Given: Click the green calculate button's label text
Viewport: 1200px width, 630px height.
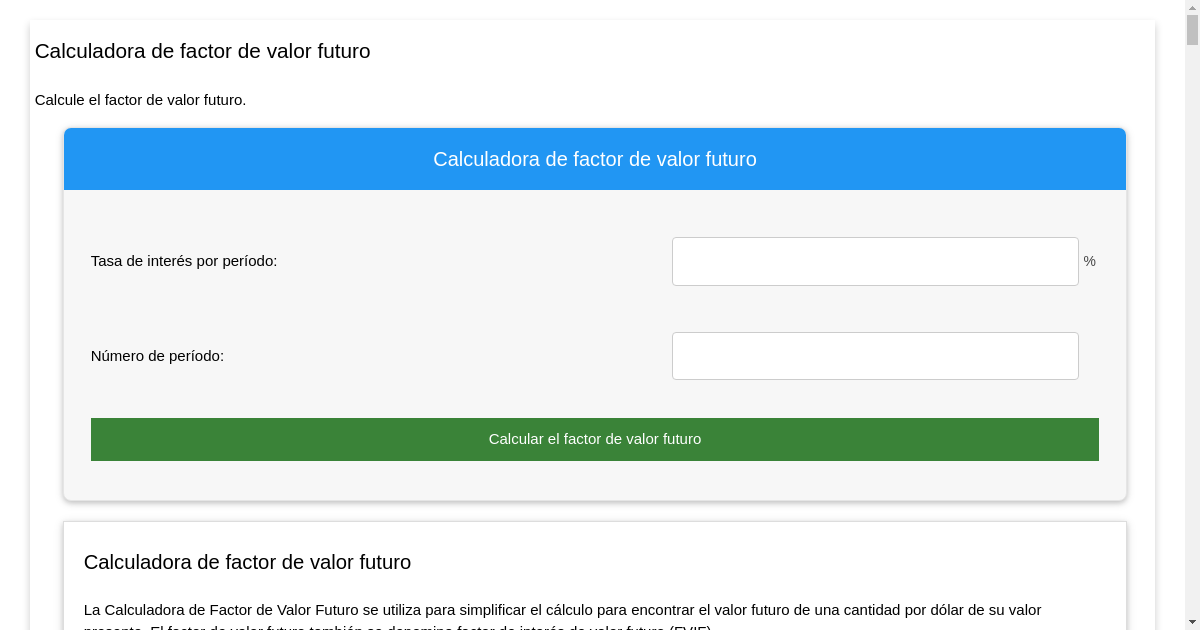Looking at the screenshot, I should click(595, 438).
